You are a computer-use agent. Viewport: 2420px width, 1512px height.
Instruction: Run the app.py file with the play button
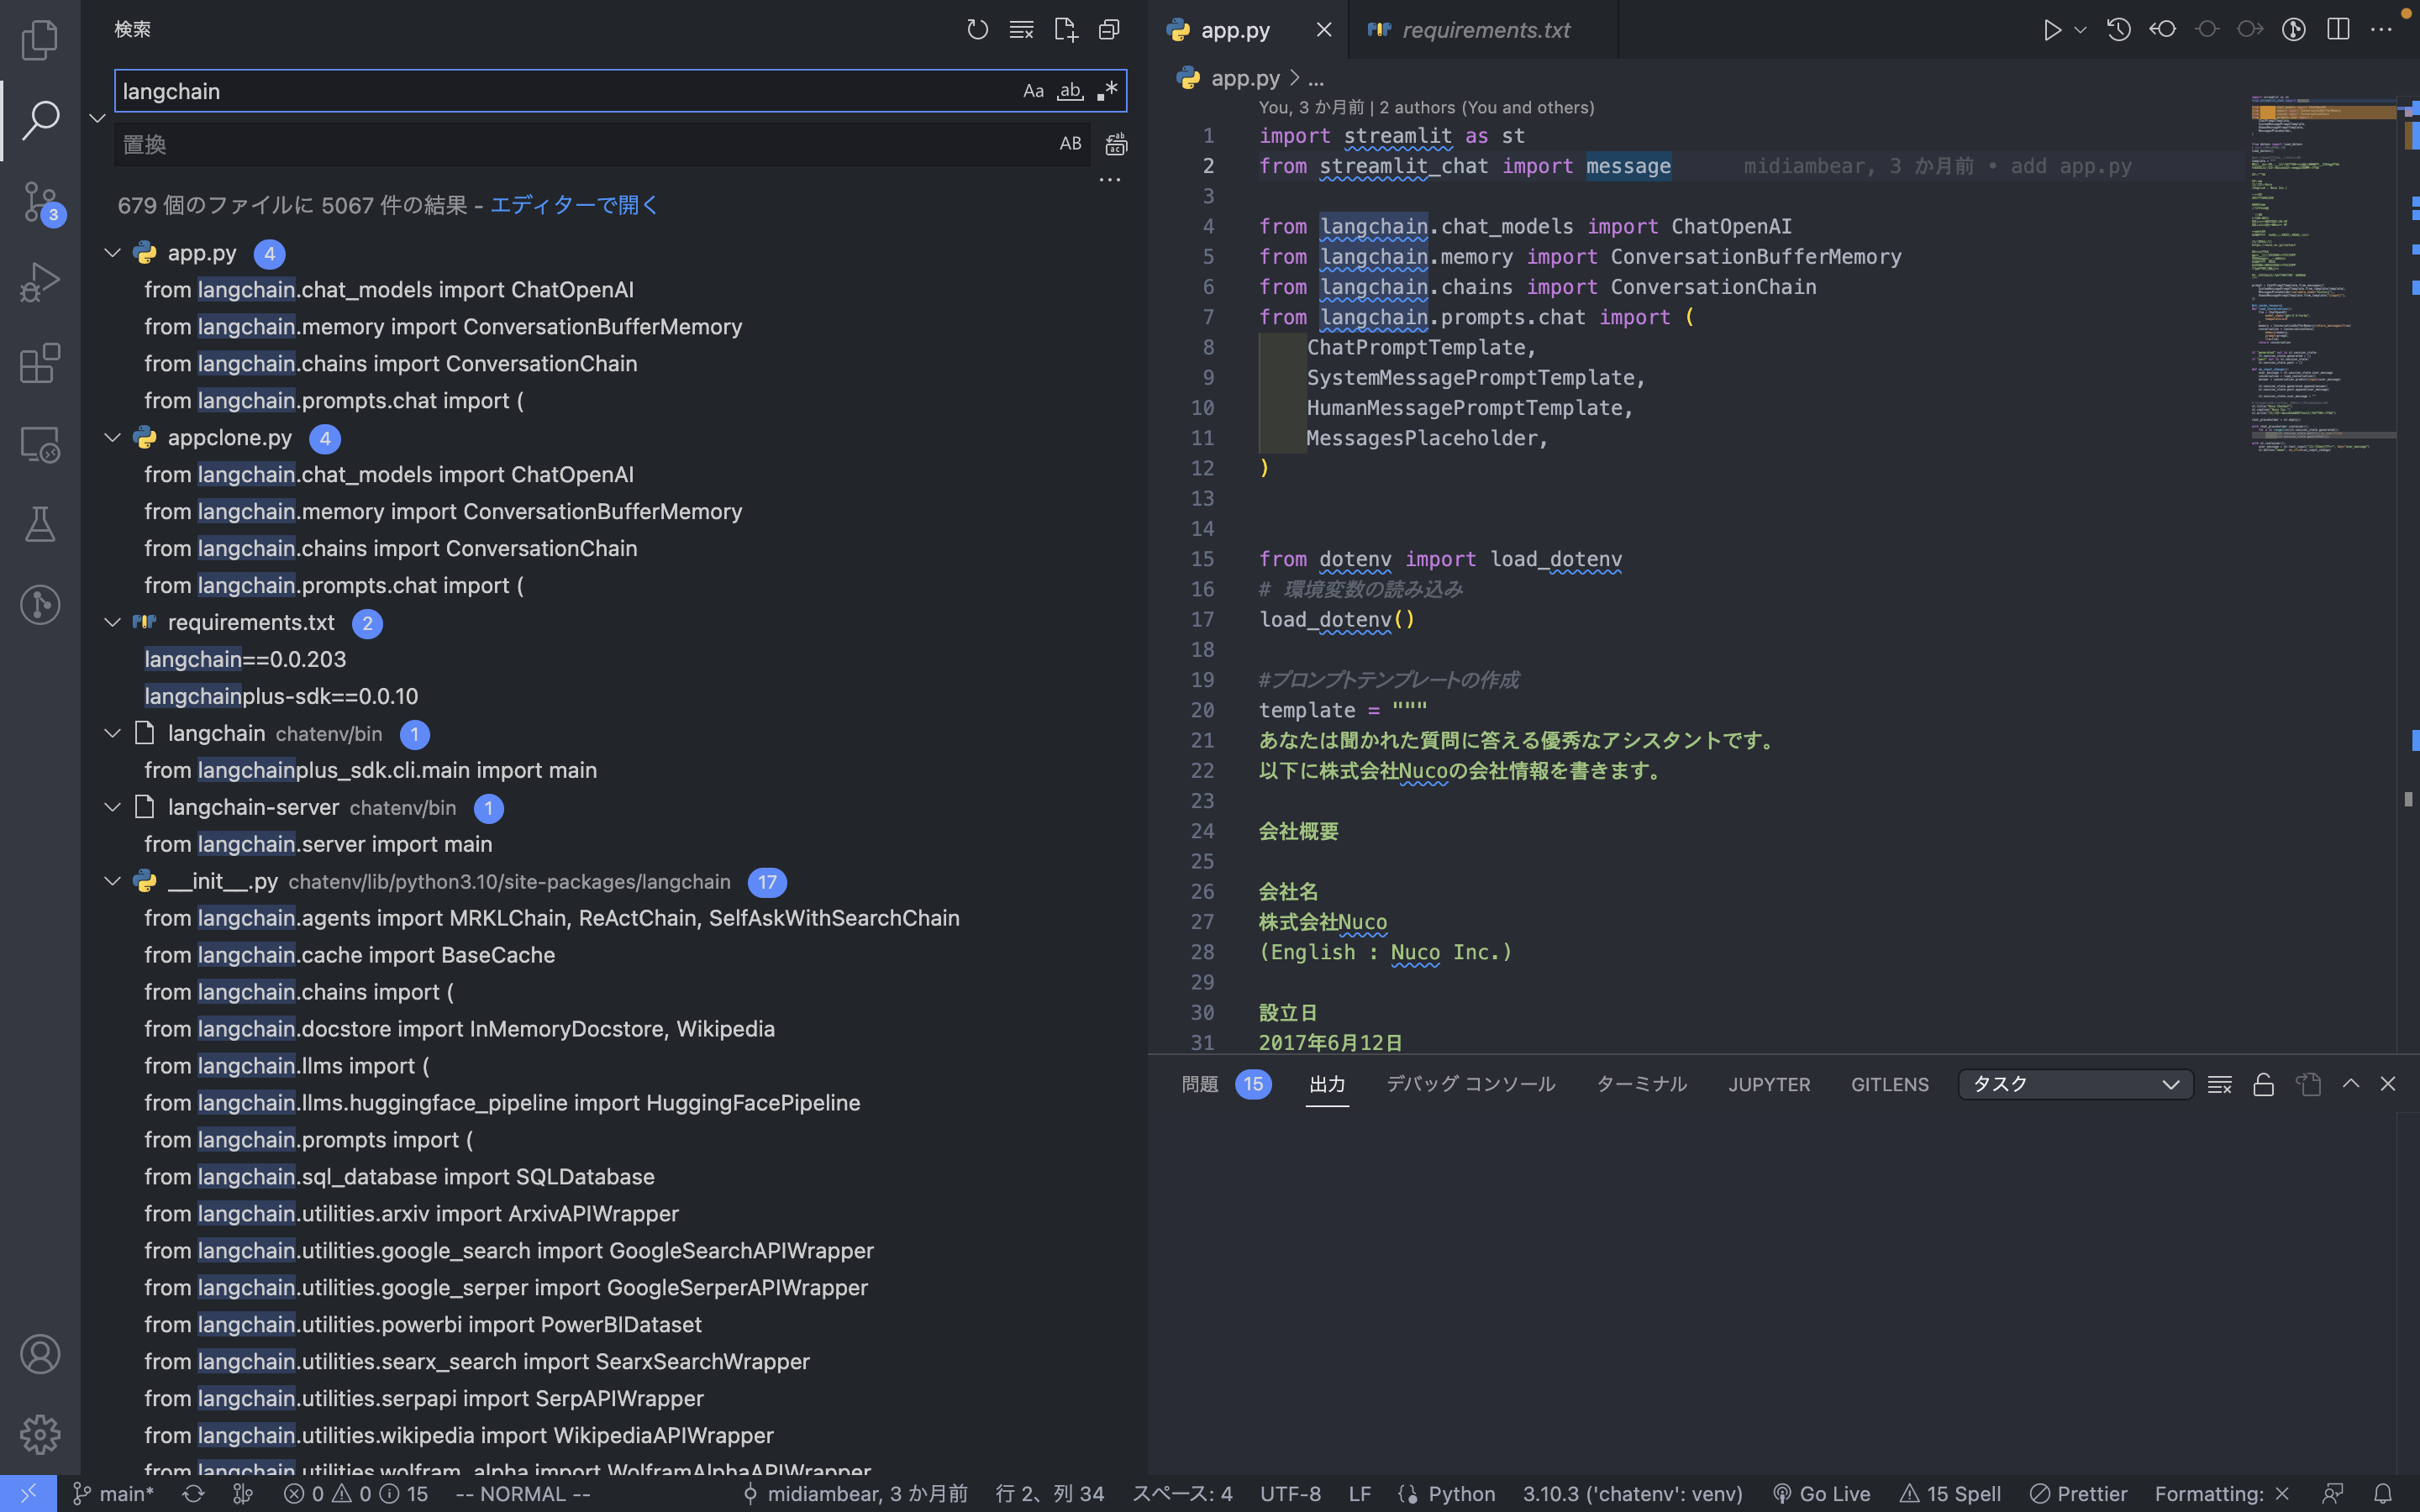point(2052,29)
